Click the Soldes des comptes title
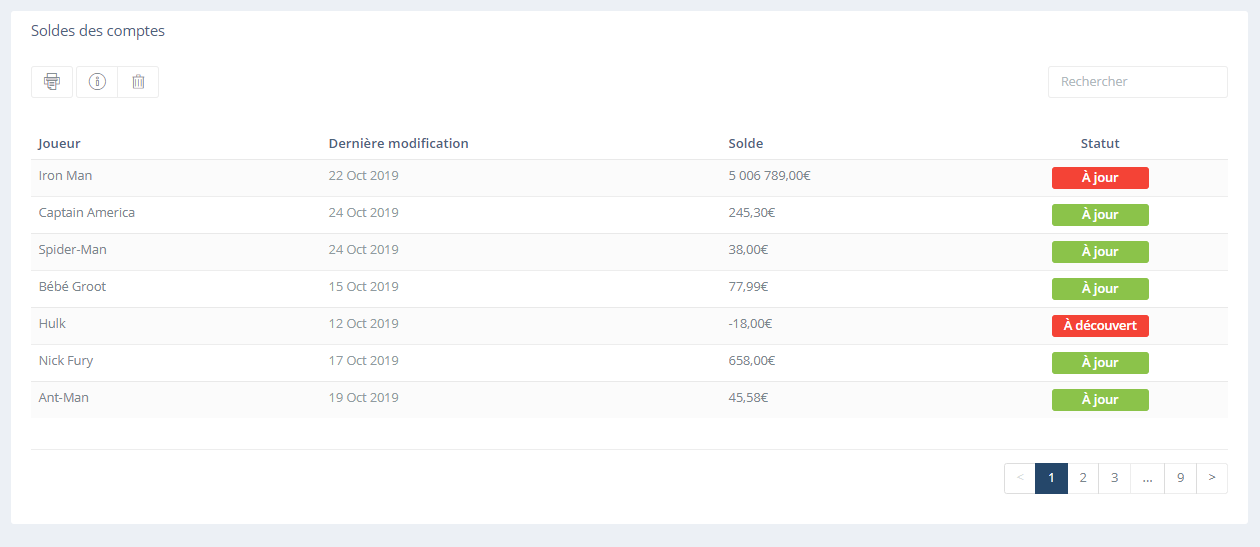Viewport: 1260px width, 547px height. 98,31
